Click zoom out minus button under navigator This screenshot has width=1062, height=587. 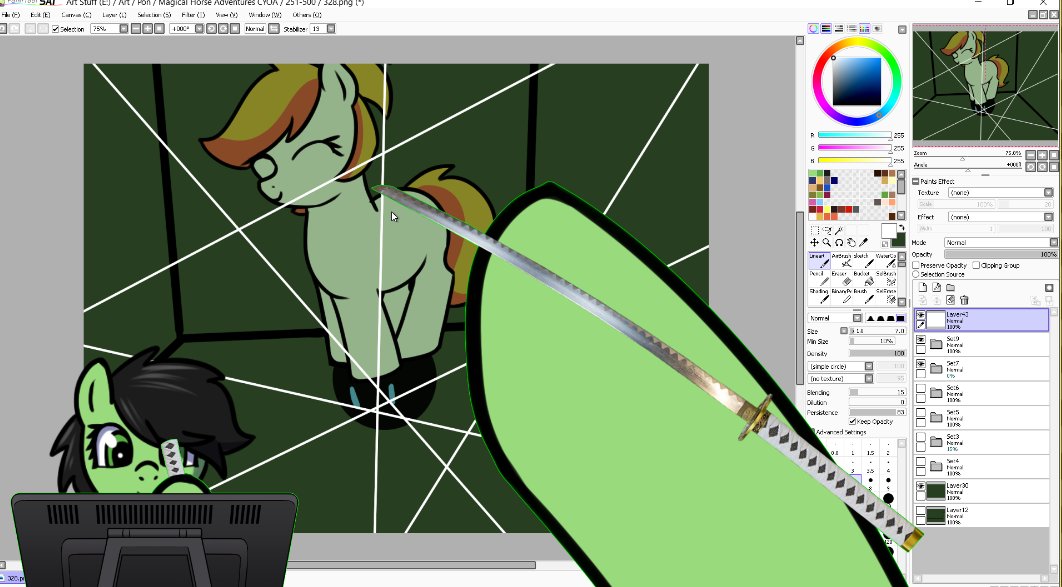point(1032,155)
